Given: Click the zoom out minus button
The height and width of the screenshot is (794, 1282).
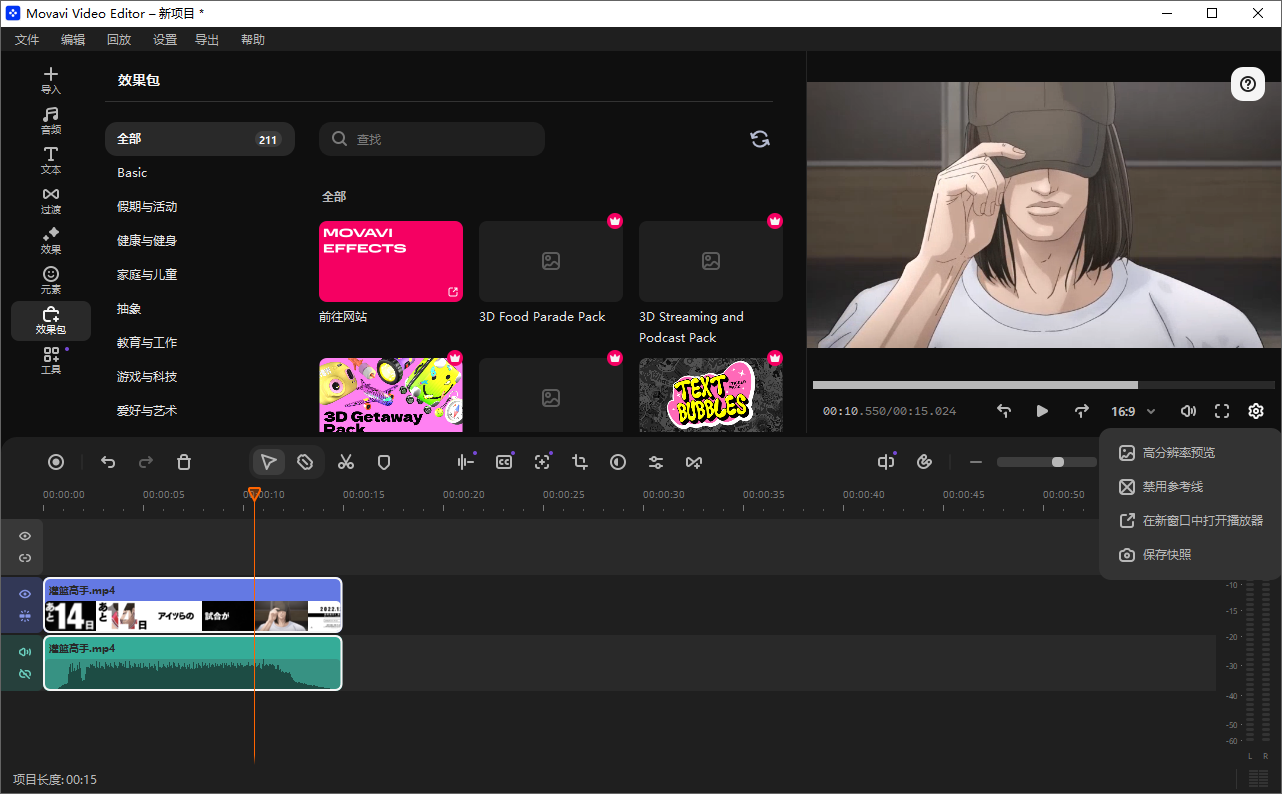Looking at the screenshot, I should coord(976,462).
